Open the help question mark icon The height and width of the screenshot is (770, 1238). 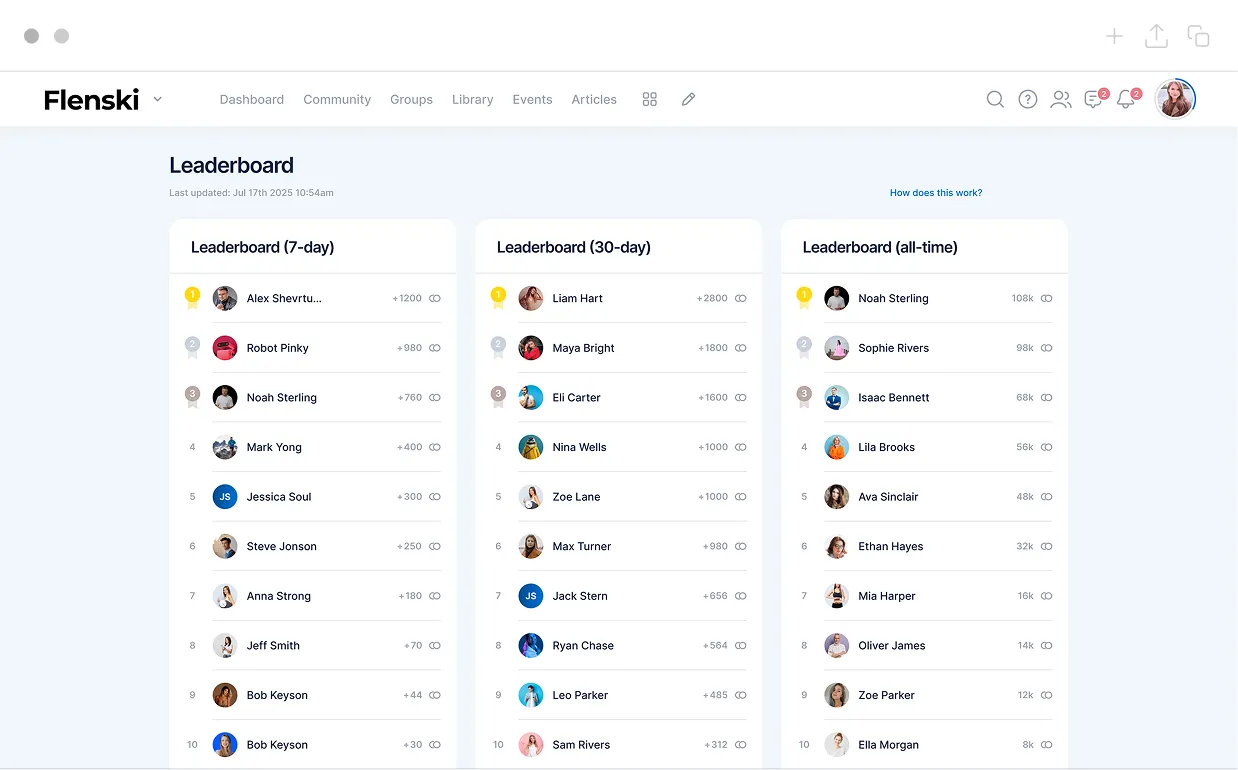pos(1028,99)
